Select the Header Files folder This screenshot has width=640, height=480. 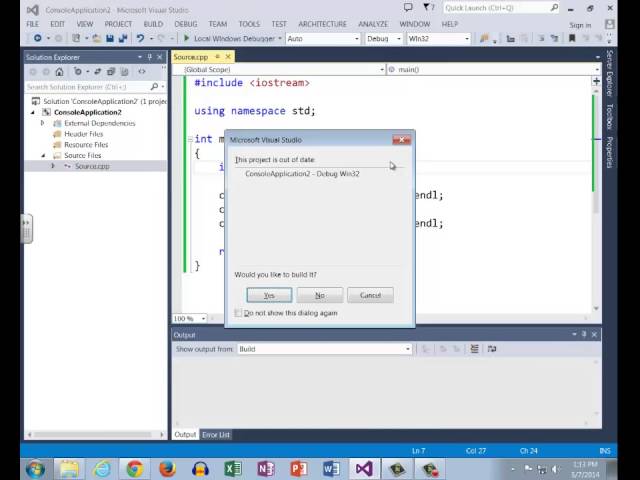tap(83, 134)
